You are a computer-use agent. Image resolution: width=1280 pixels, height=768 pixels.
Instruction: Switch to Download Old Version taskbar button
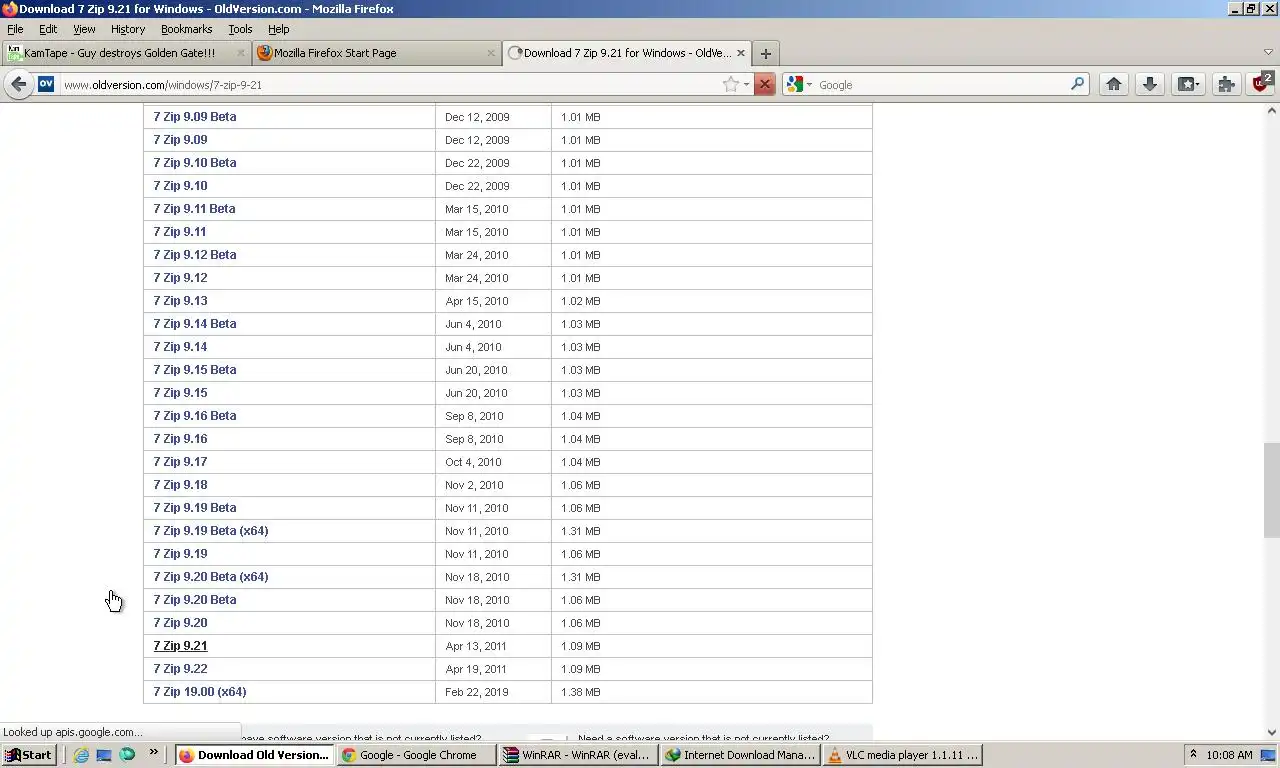(x=254, y=755)
